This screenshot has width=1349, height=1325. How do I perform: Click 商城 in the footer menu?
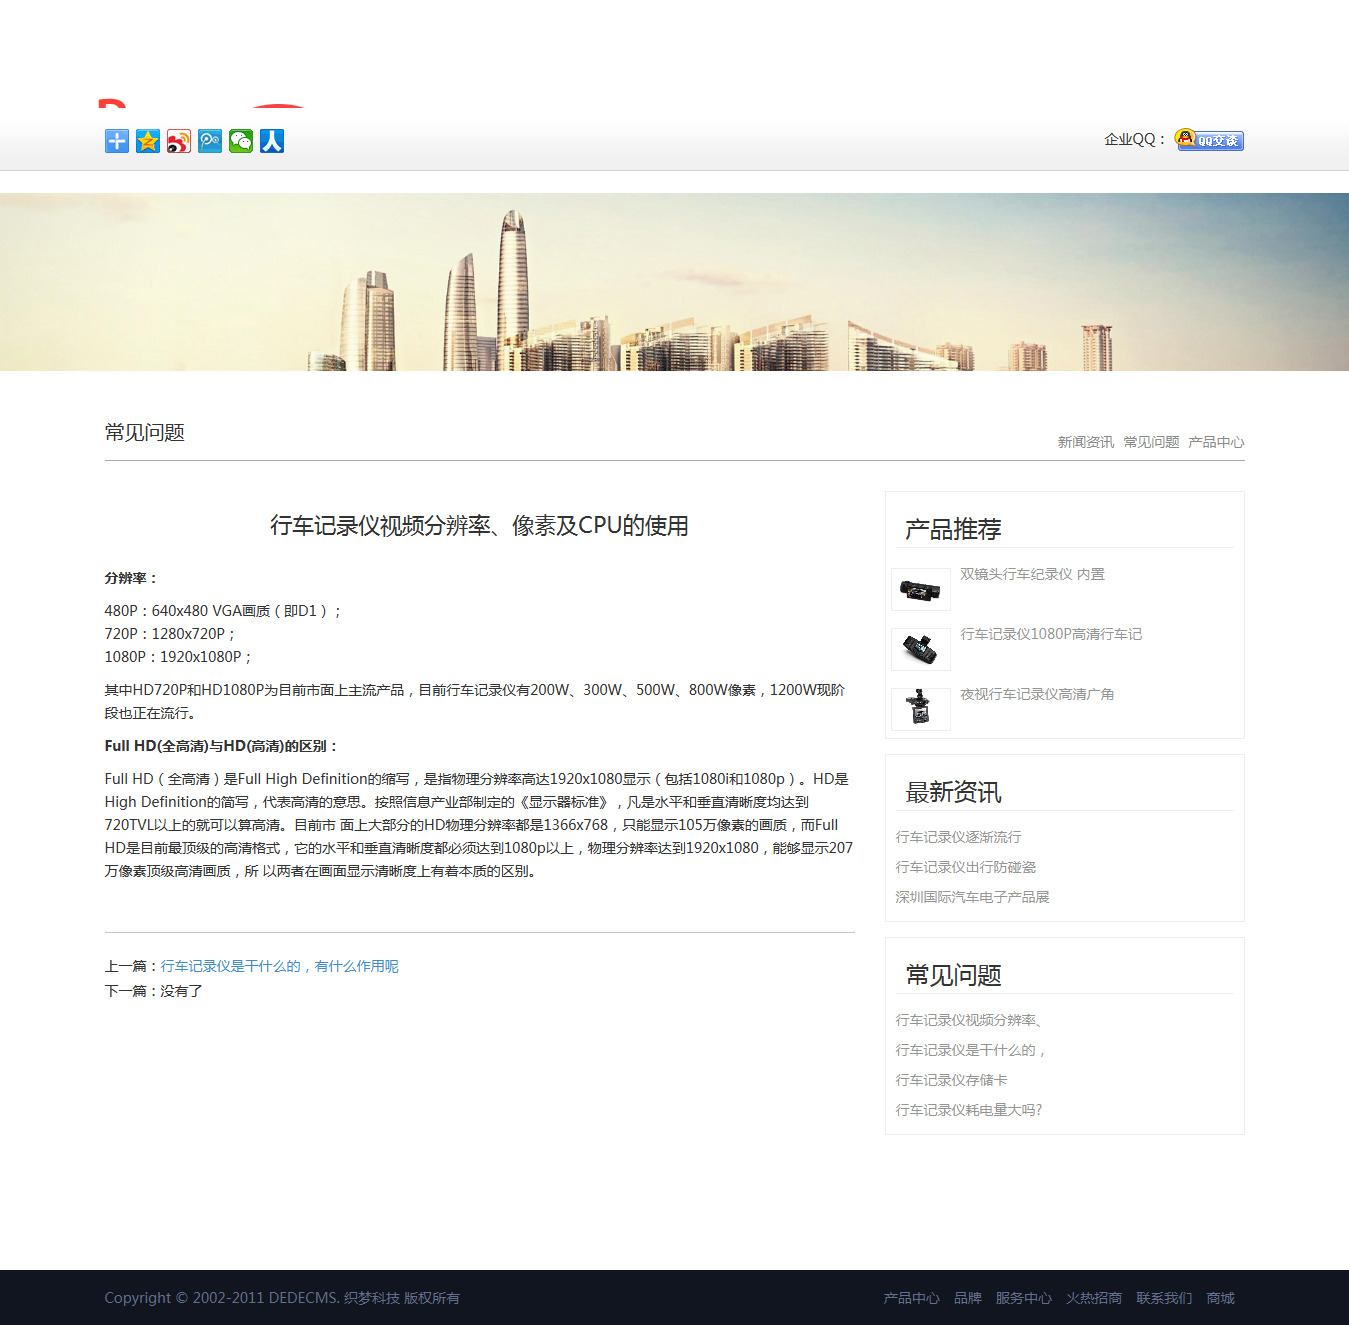(1220, 1298)
